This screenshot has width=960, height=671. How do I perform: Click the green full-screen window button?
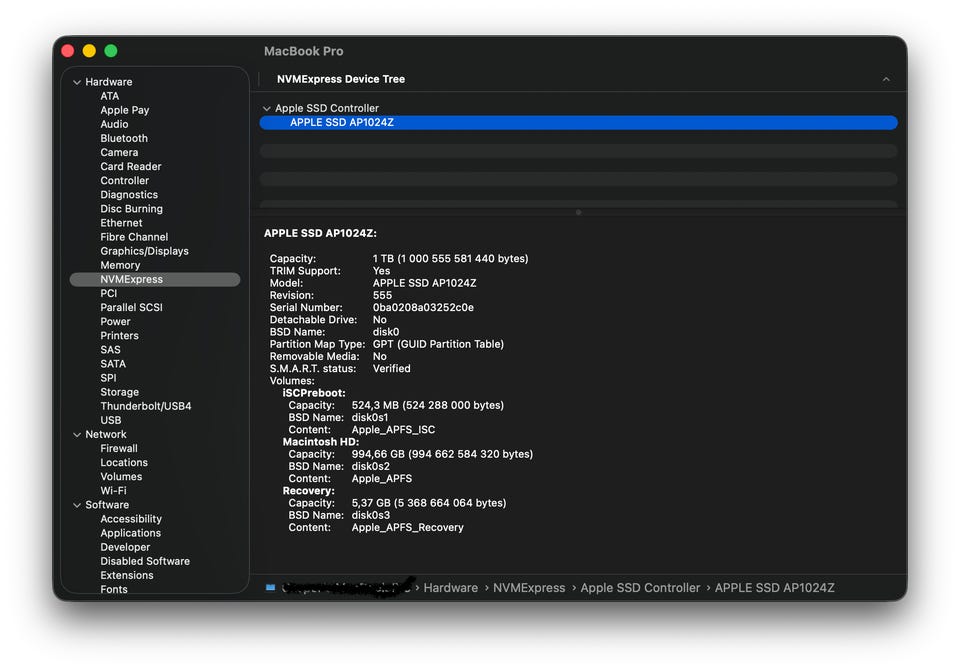pyautogui.click(x=111, y=51)
